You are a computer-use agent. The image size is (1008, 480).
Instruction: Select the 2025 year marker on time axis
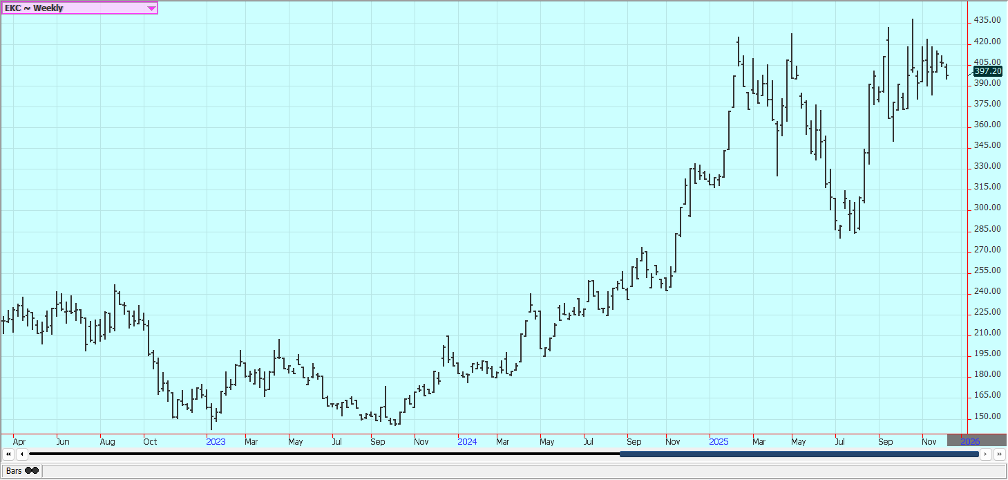tap(718, 440)
